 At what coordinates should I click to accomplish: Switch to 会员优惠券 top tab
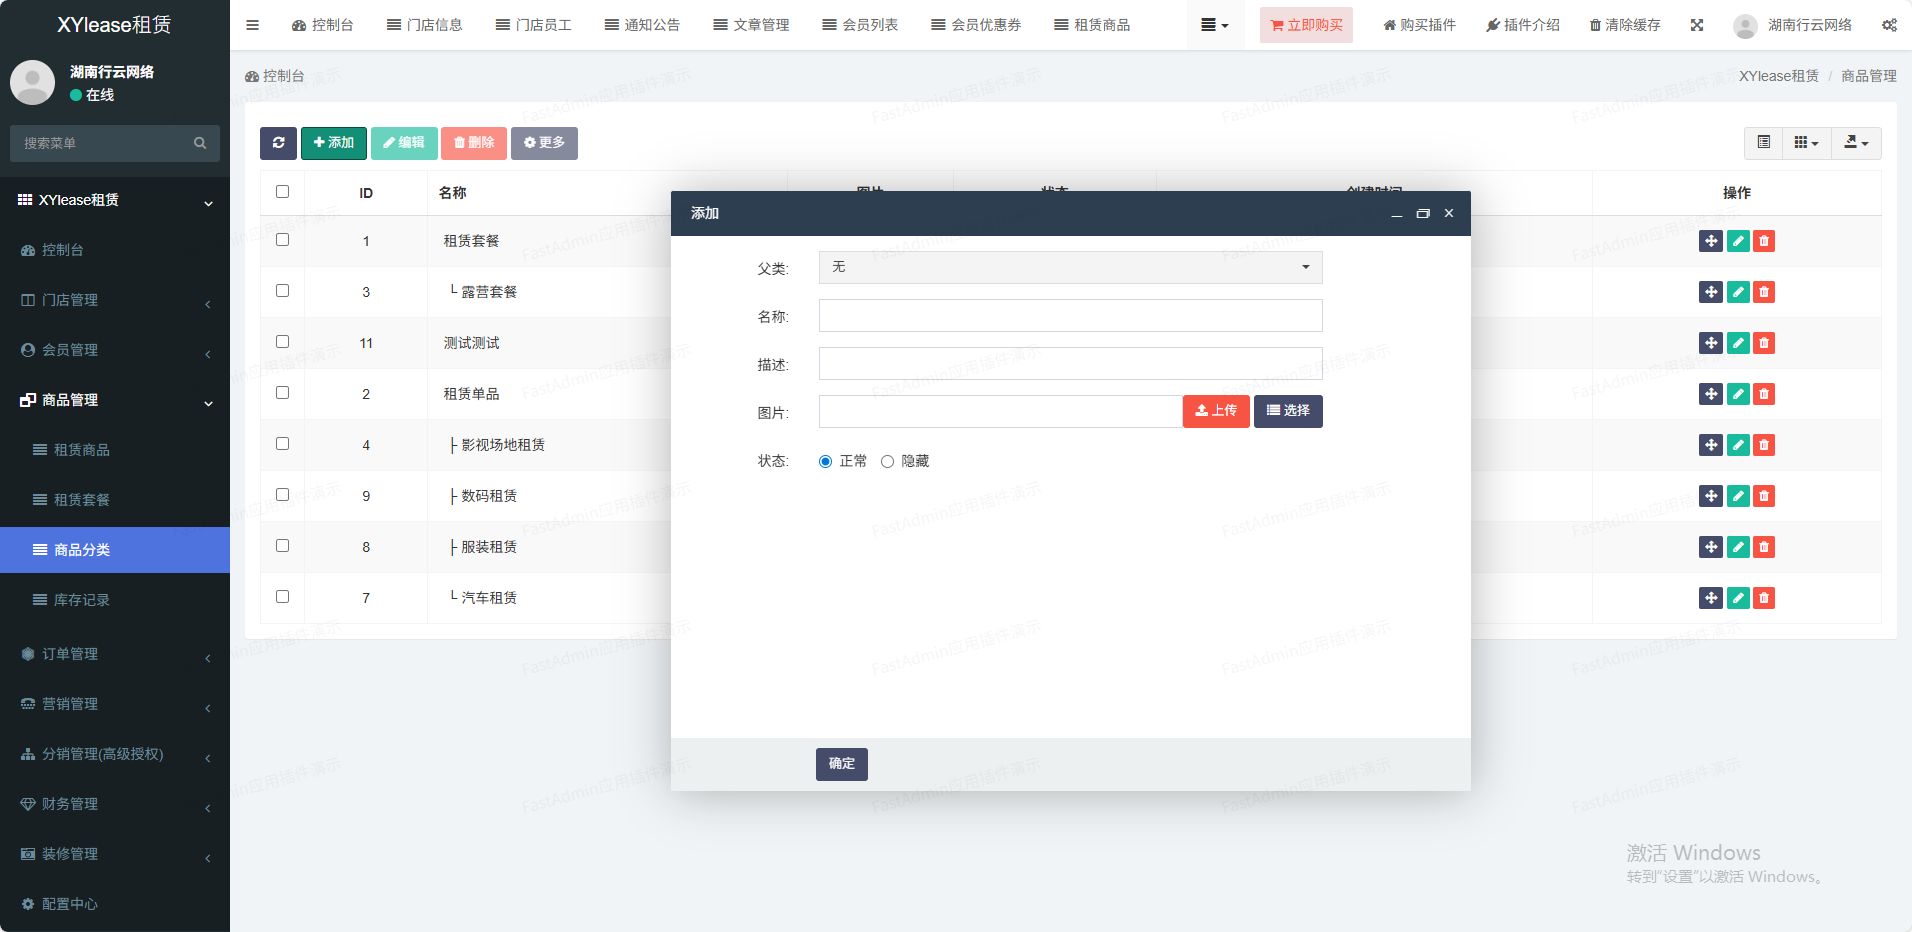pyautogui.click(x=976, y=25)
